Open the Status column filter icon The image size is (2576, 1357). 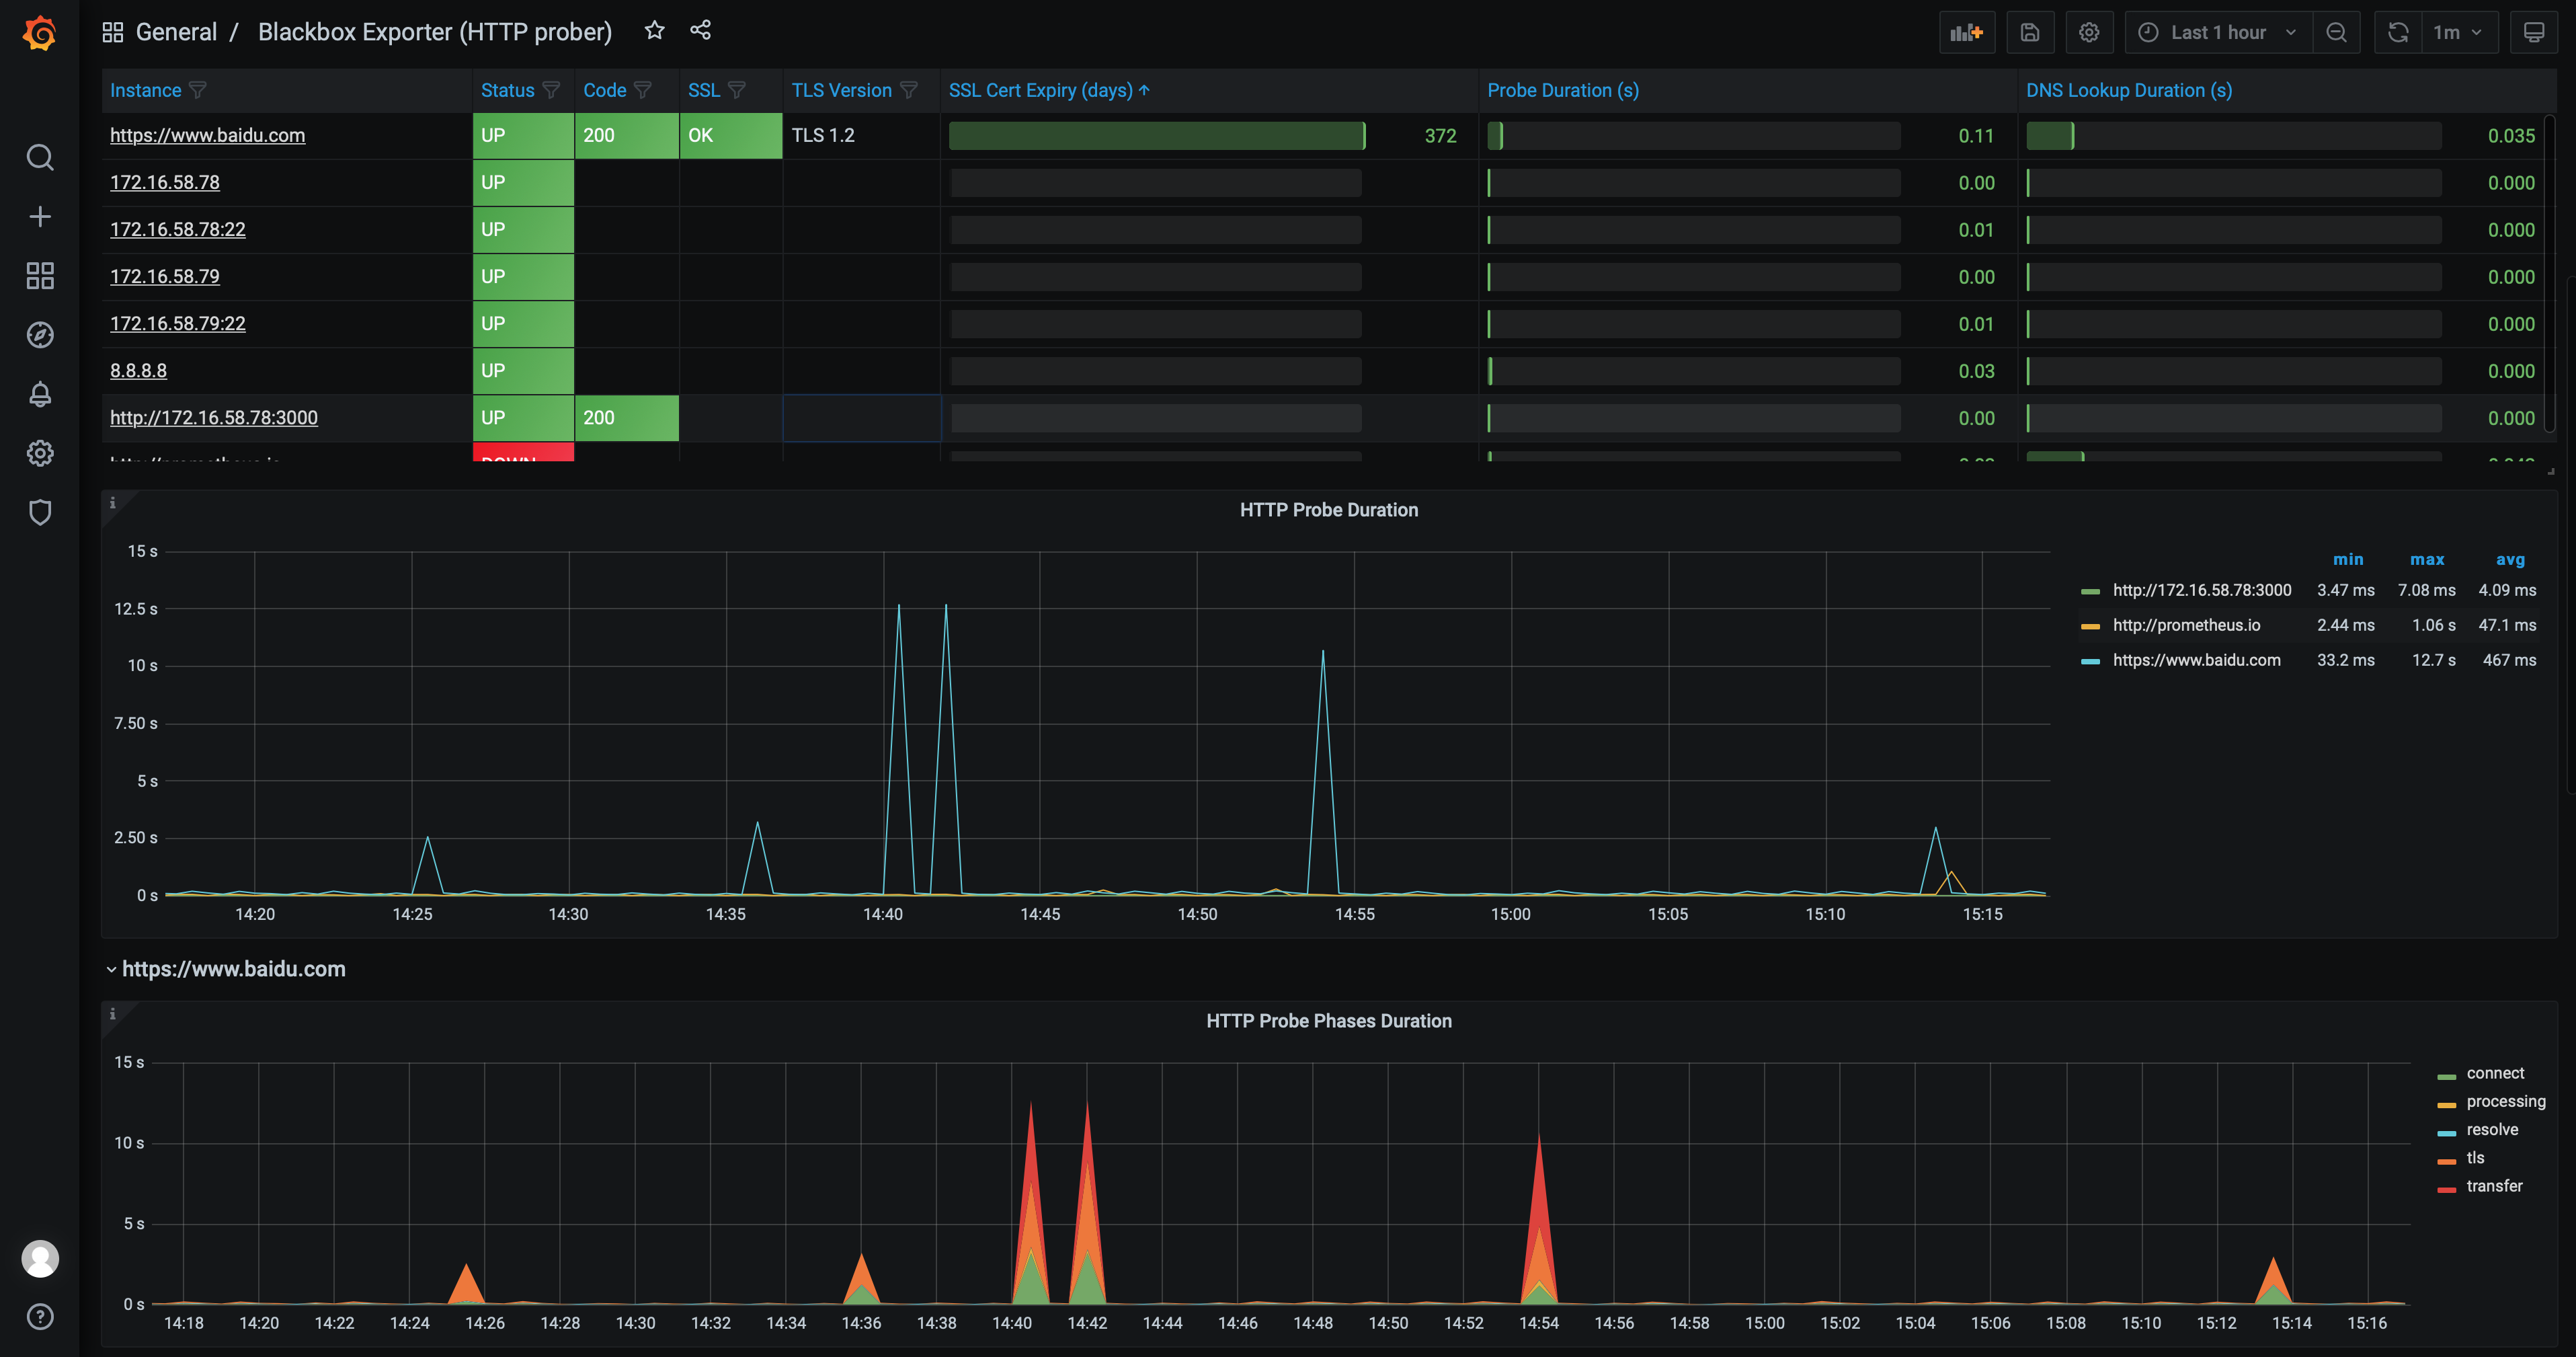click(x=551, y=90)
